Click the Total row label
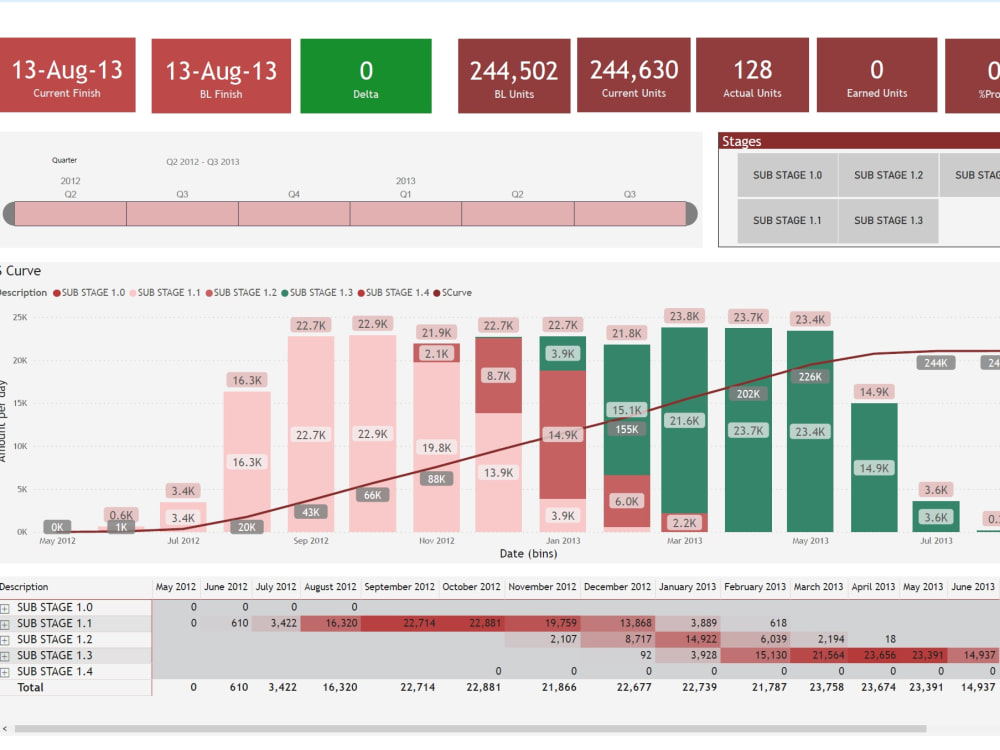Viewport: 1000px width, 750px height. click(x=30, y=688)
